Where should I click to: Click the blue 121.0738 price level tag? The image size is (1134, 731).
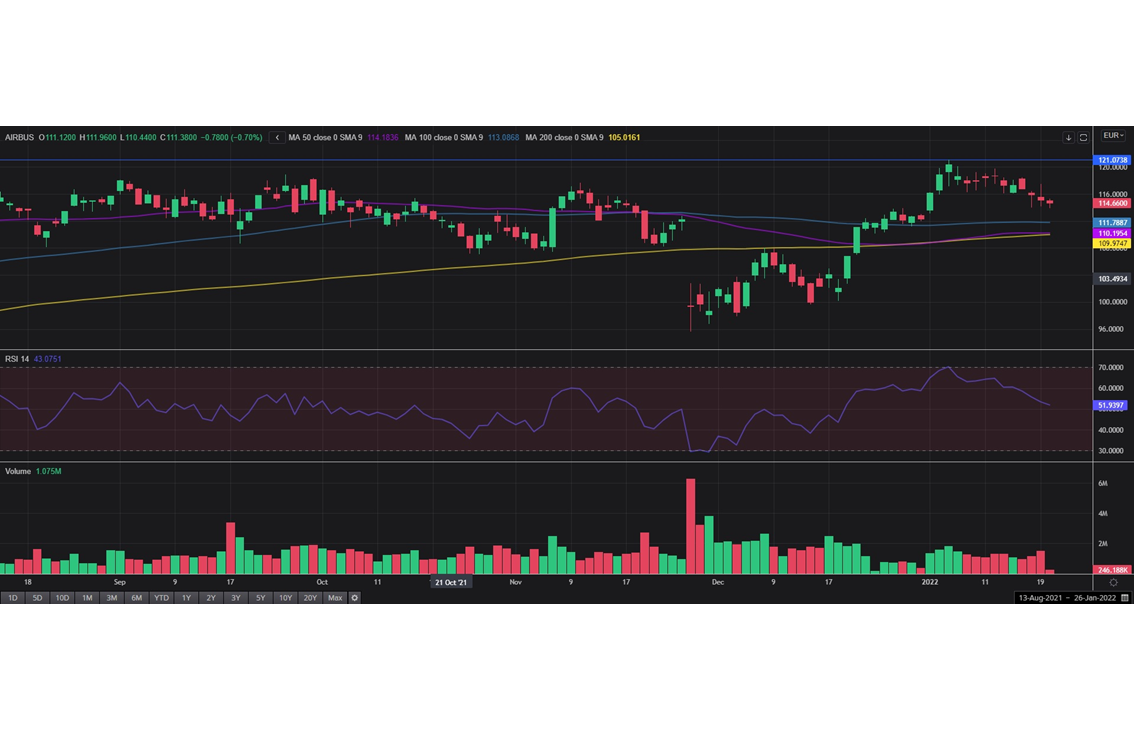point(1113,160)
